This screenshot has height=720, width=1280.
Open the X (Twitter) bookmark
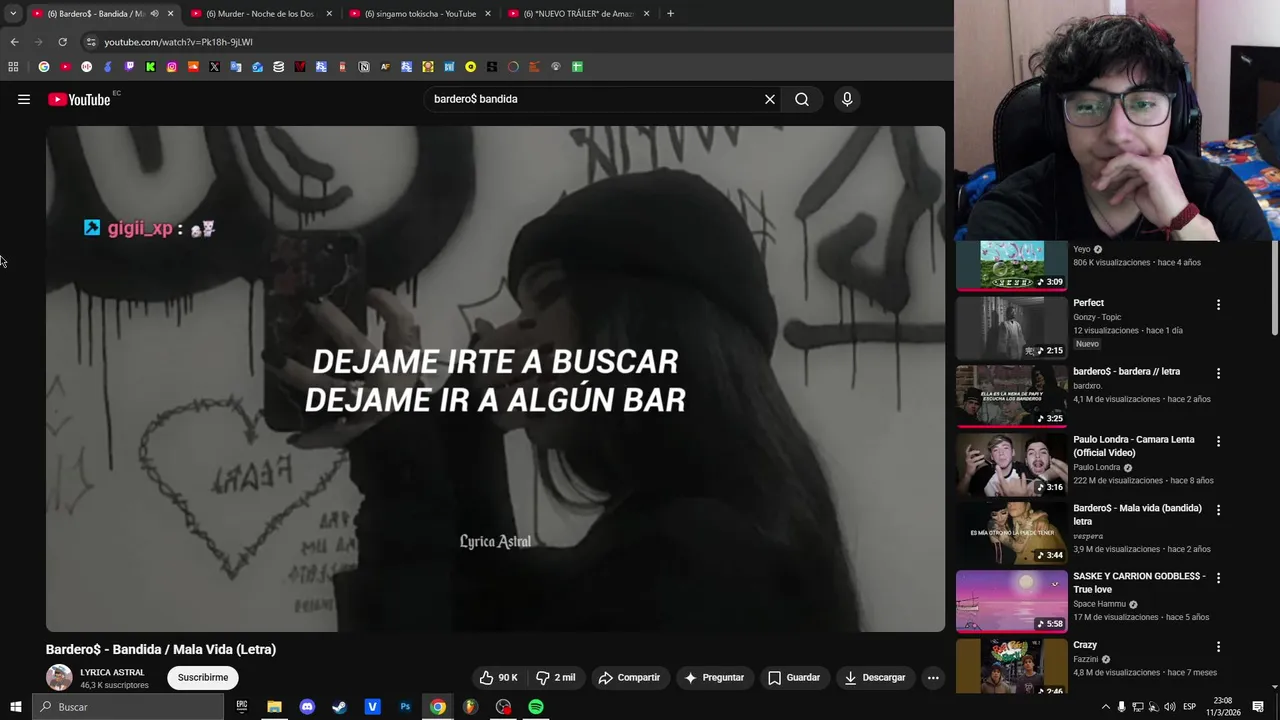(214, 67)
